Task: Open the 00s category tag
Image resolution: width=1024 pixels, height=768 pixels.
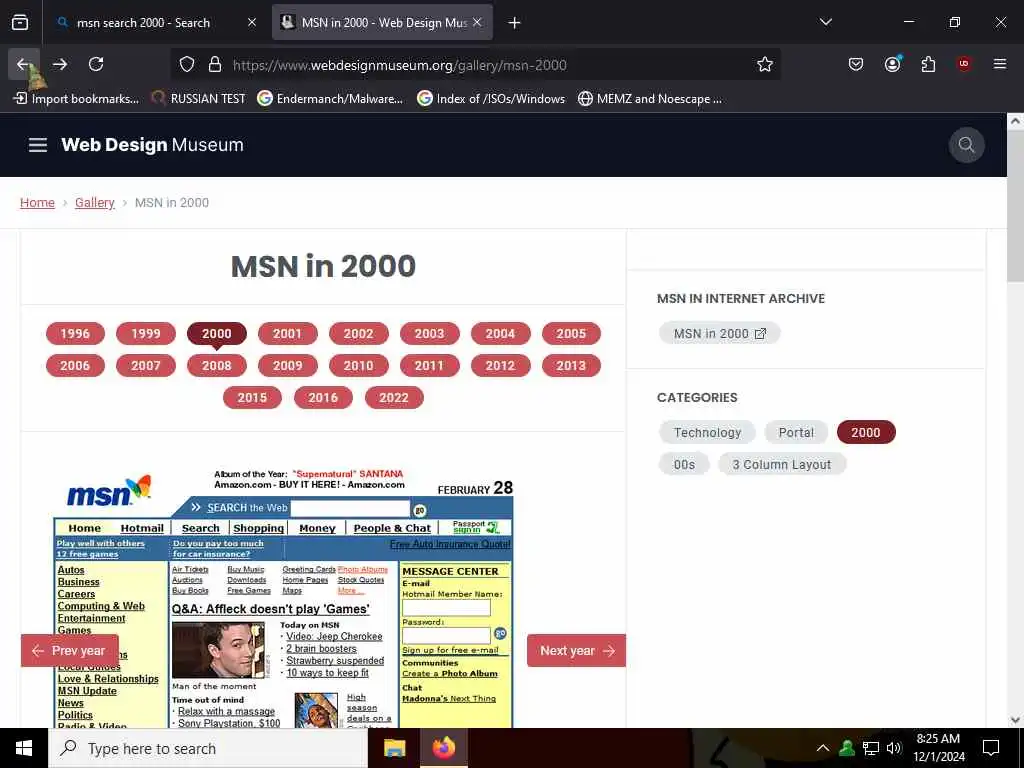Action: (x=684, y=465)
